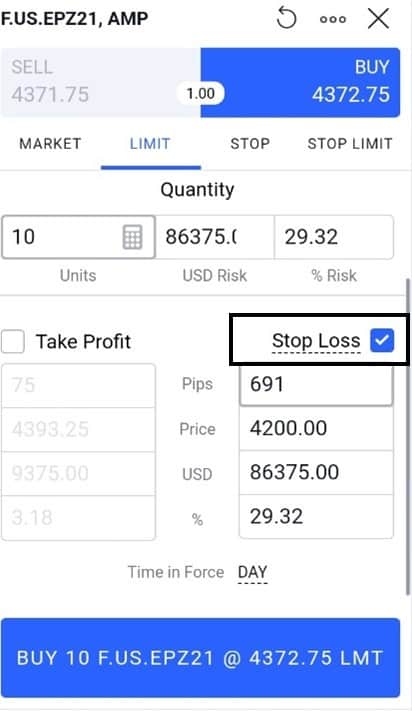Close the order panel with X icon
Viewport: 412px width, 711px height.
(378, 19)
